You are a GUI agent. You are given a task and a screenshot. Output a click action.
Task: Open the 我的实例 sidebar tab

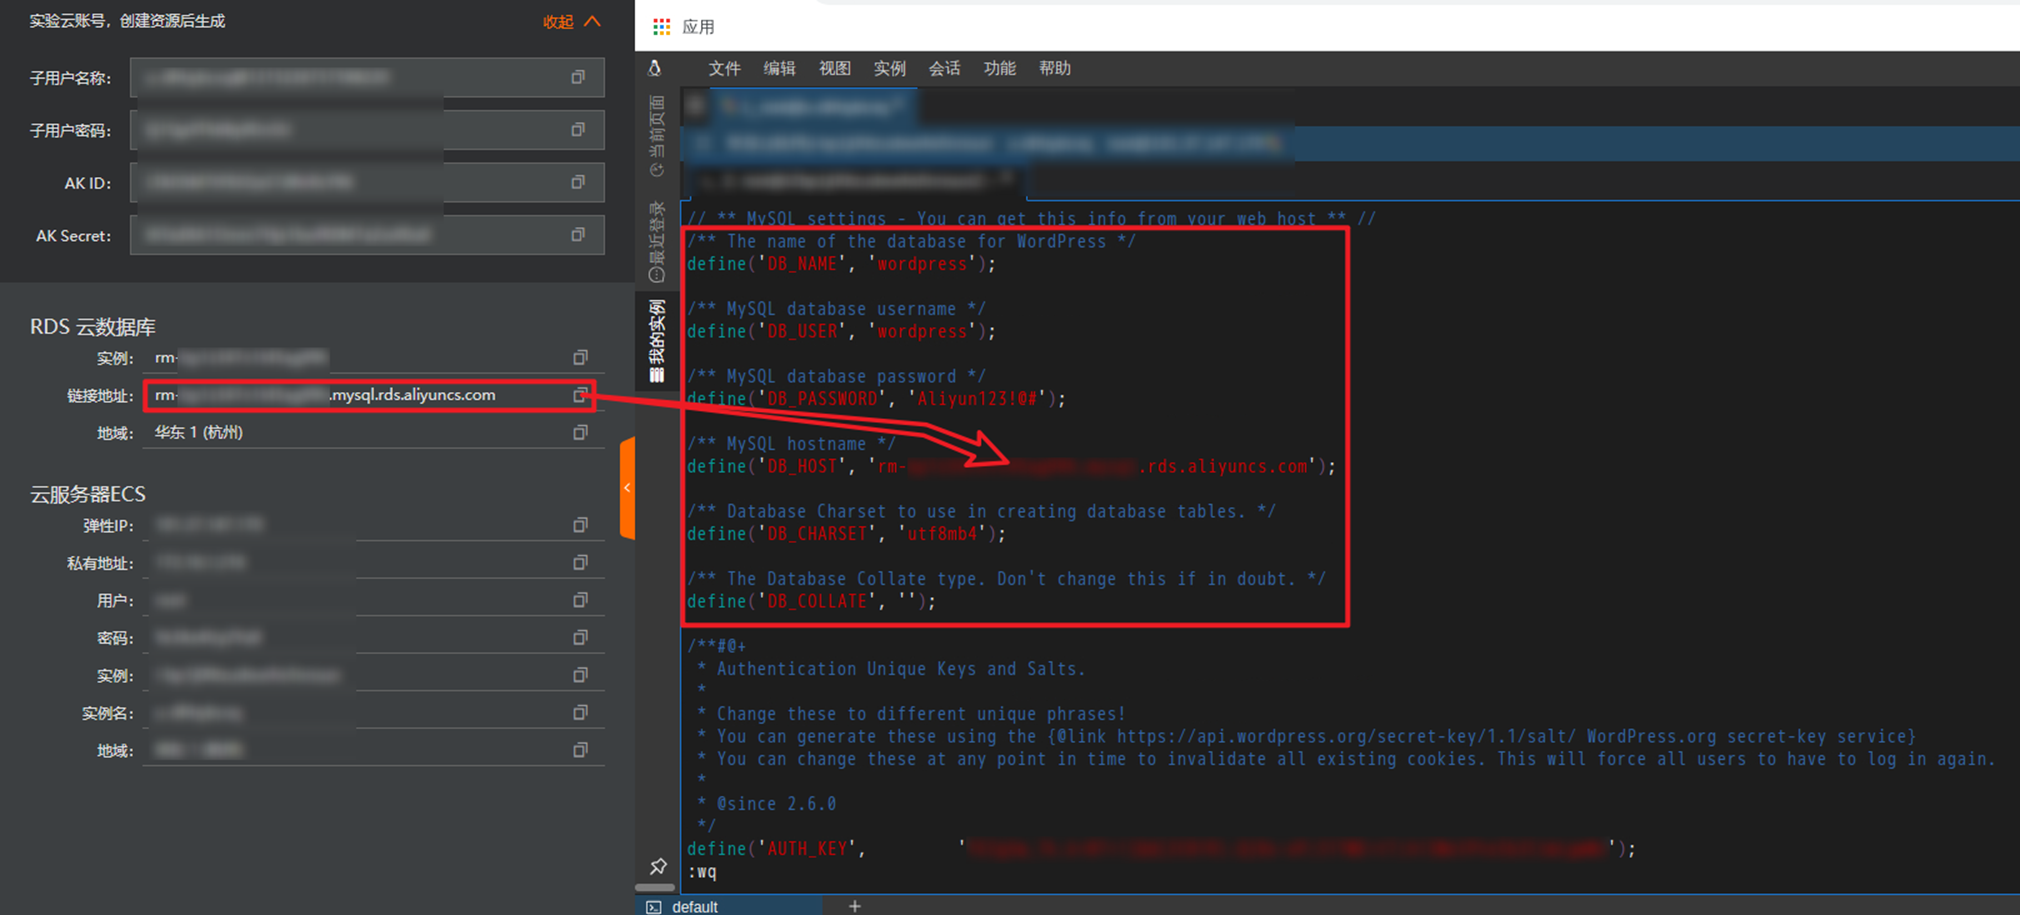[656, 341]
